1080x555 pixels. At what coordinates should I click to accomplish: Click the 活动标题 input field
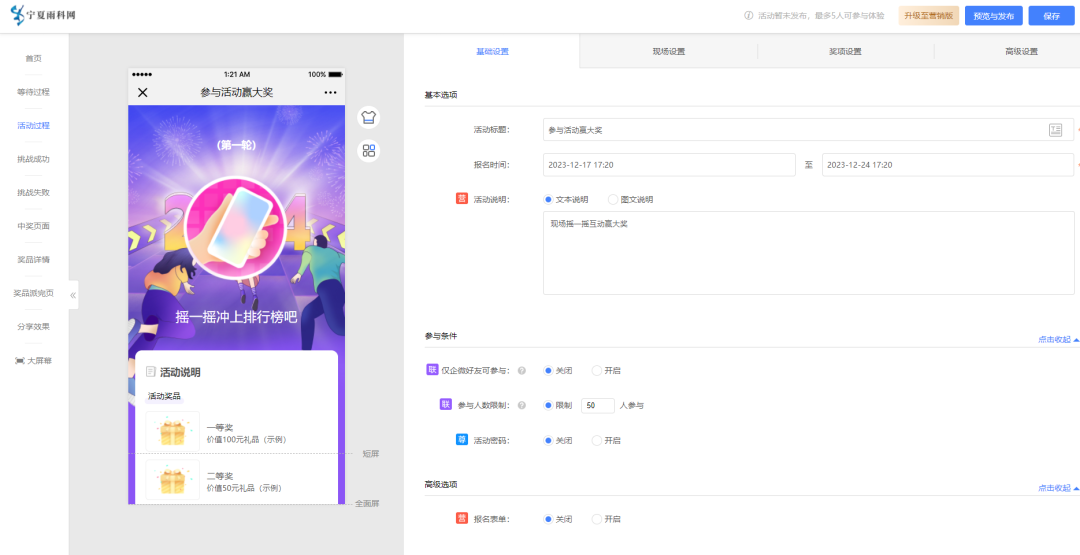(x=808, y=129)
